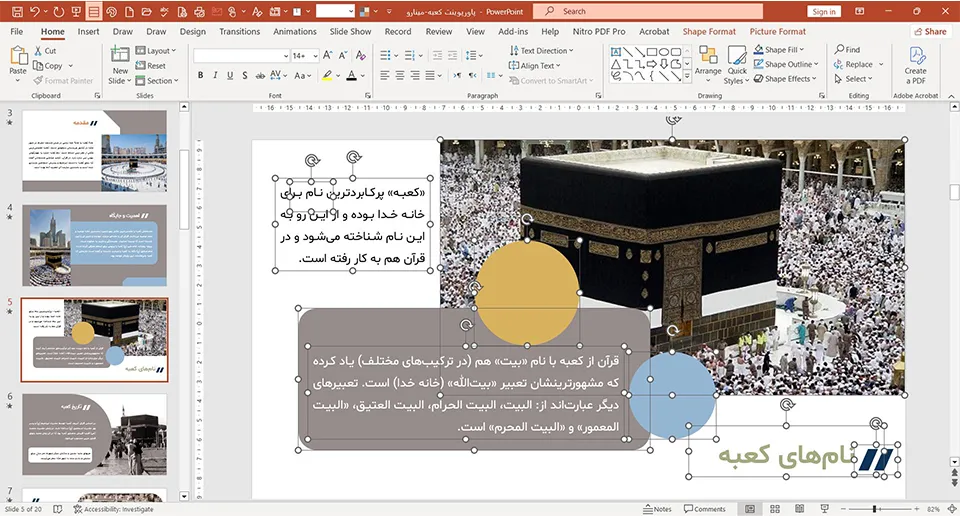Click Create a PDF Acrobat button

(915, 64)
